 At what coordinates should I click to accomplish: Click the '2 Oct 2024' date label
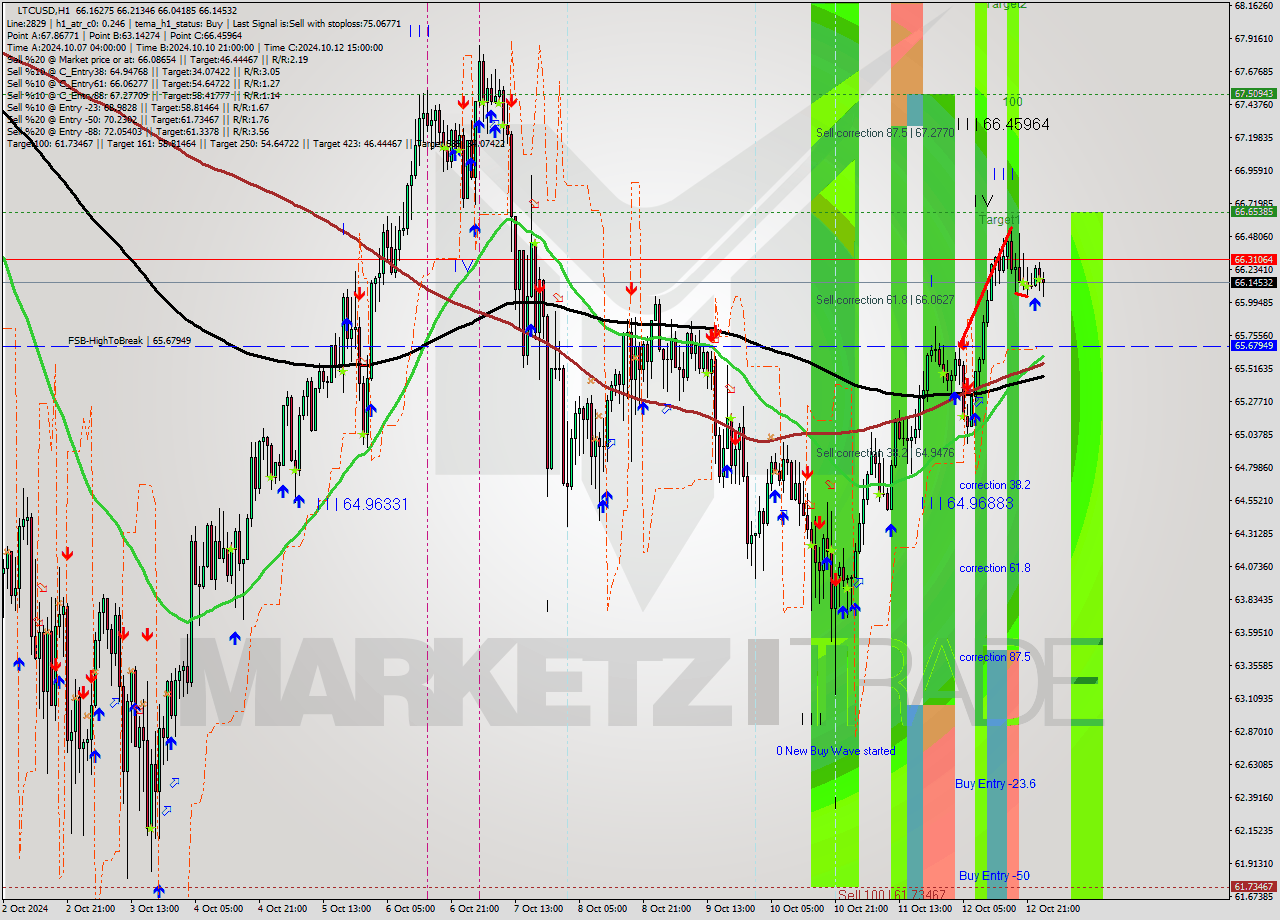click(26, 909)
